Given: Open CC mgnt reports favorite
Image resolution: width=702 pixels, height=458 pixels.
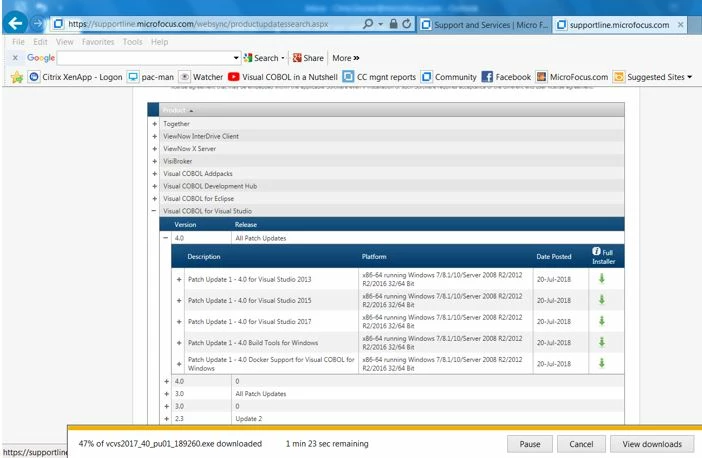Looking at the screenshot, I should [379, 77].
